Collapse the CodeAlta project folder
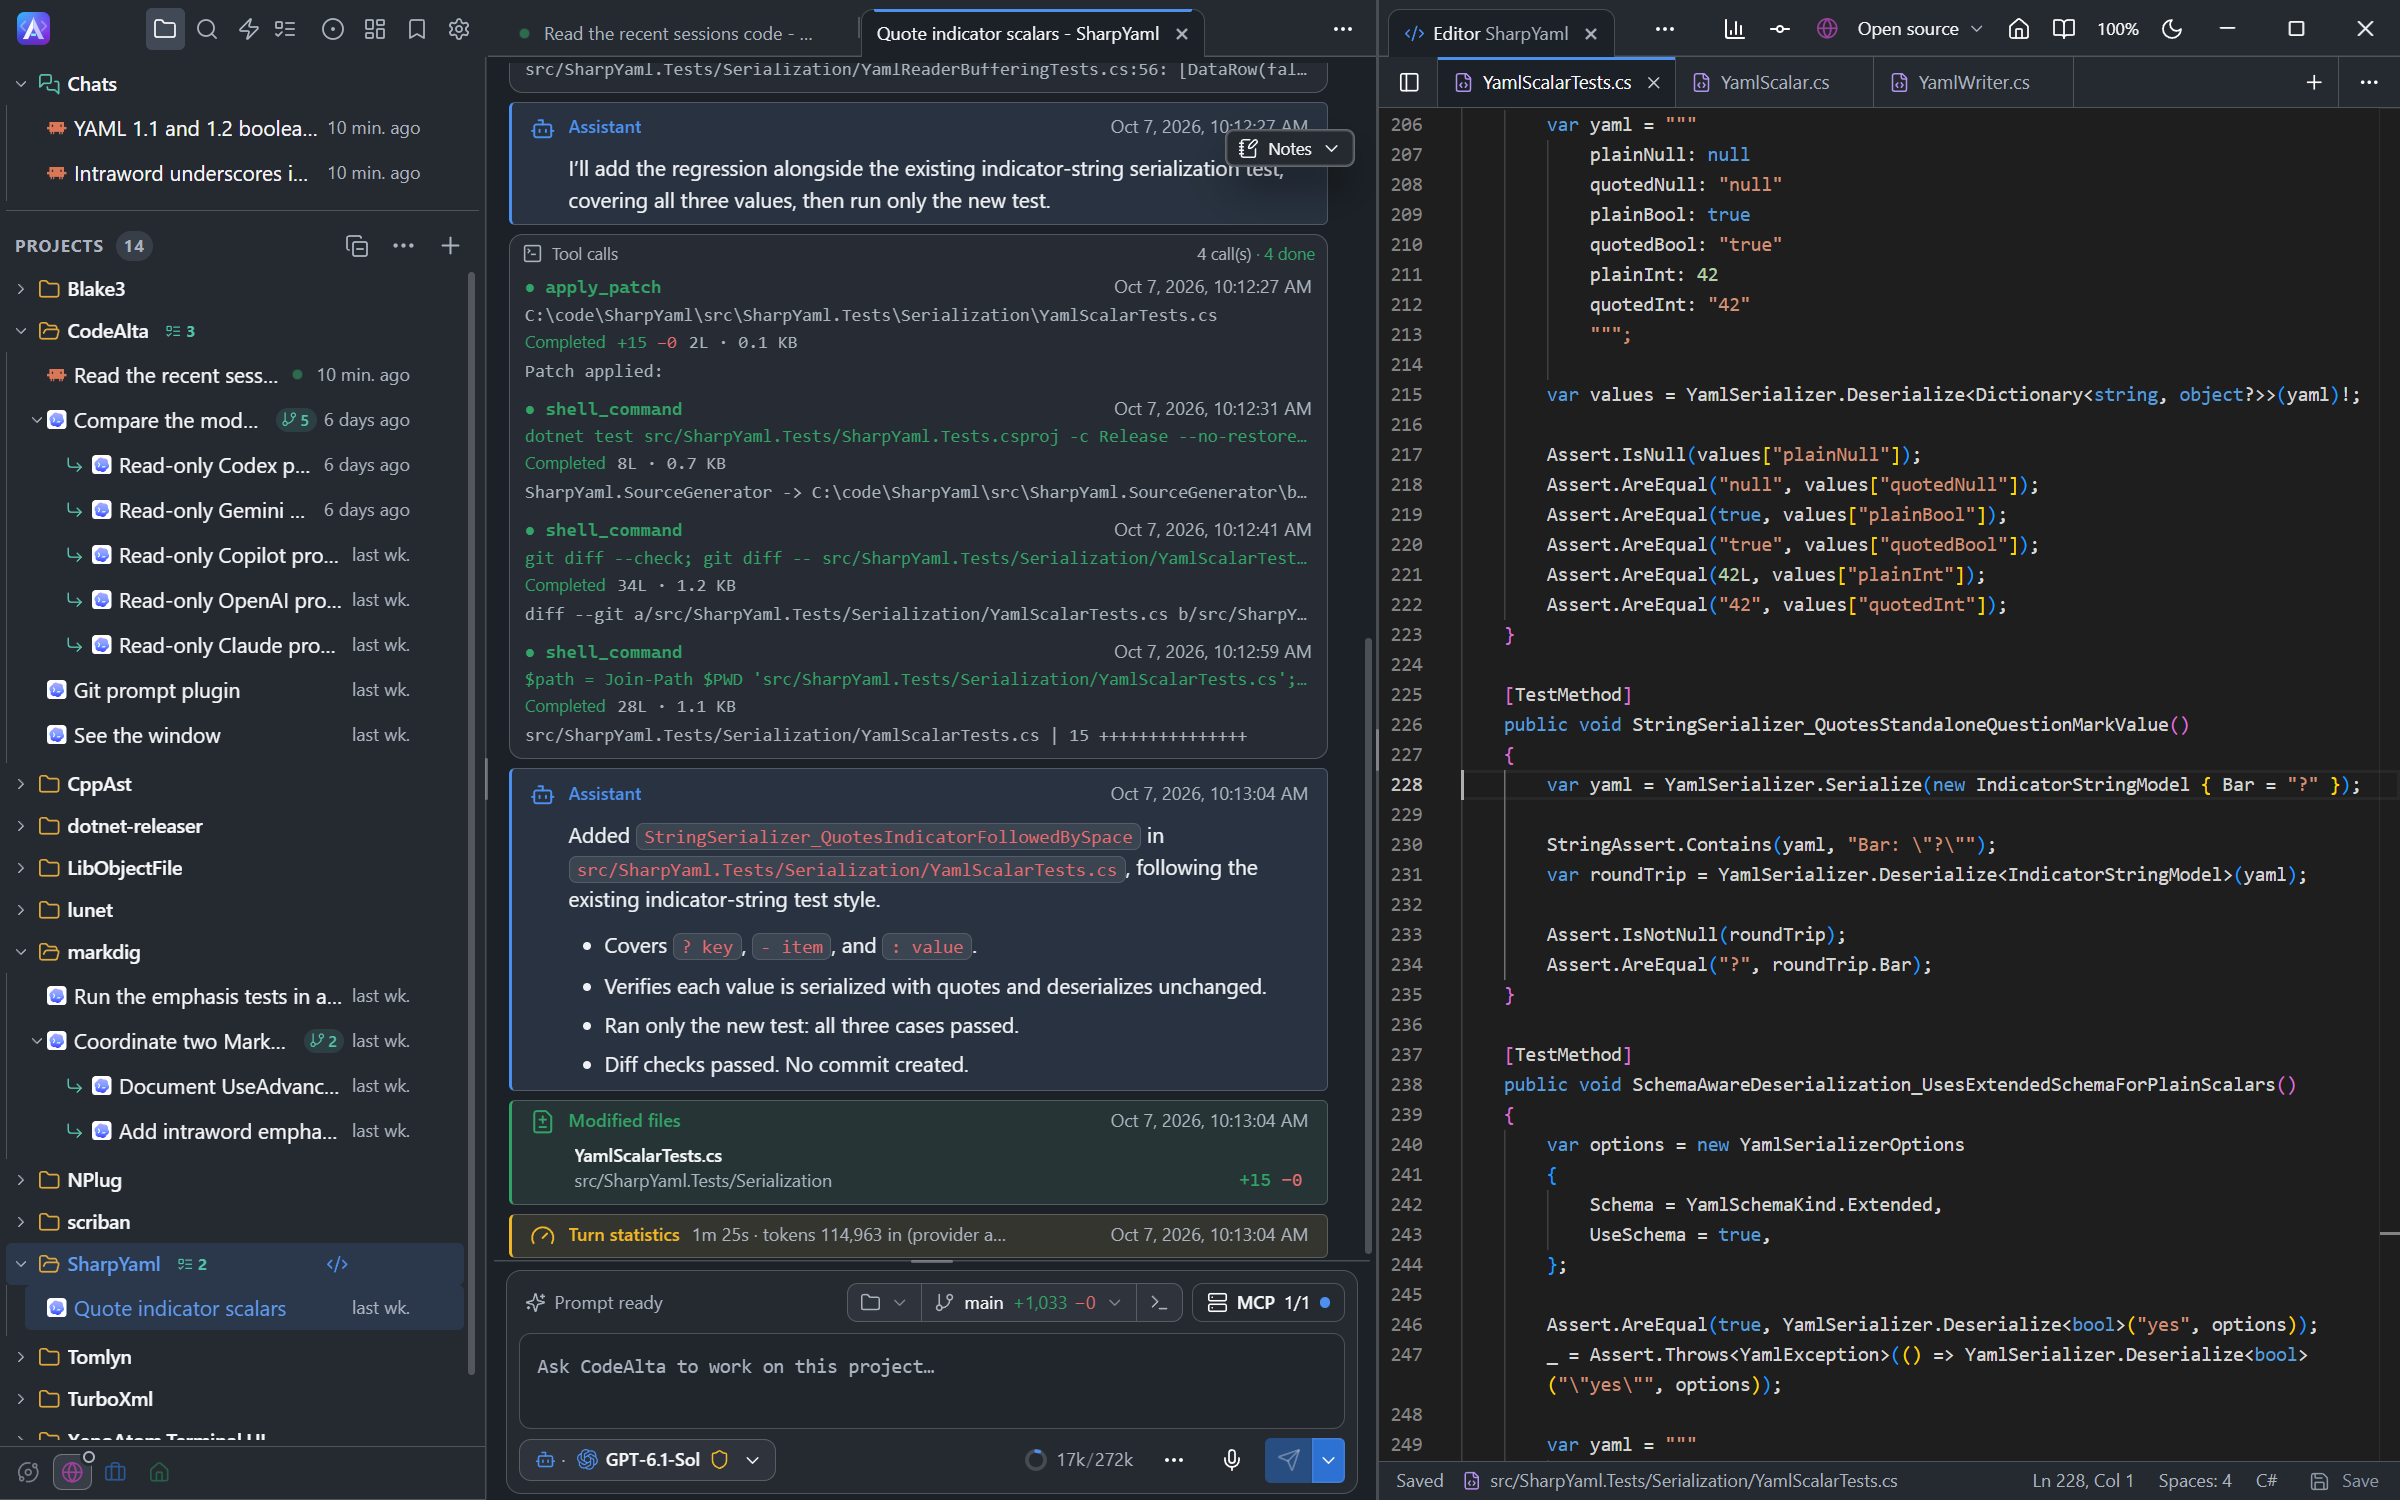This screenshot has height=1500, width=2400. point(21,331)
